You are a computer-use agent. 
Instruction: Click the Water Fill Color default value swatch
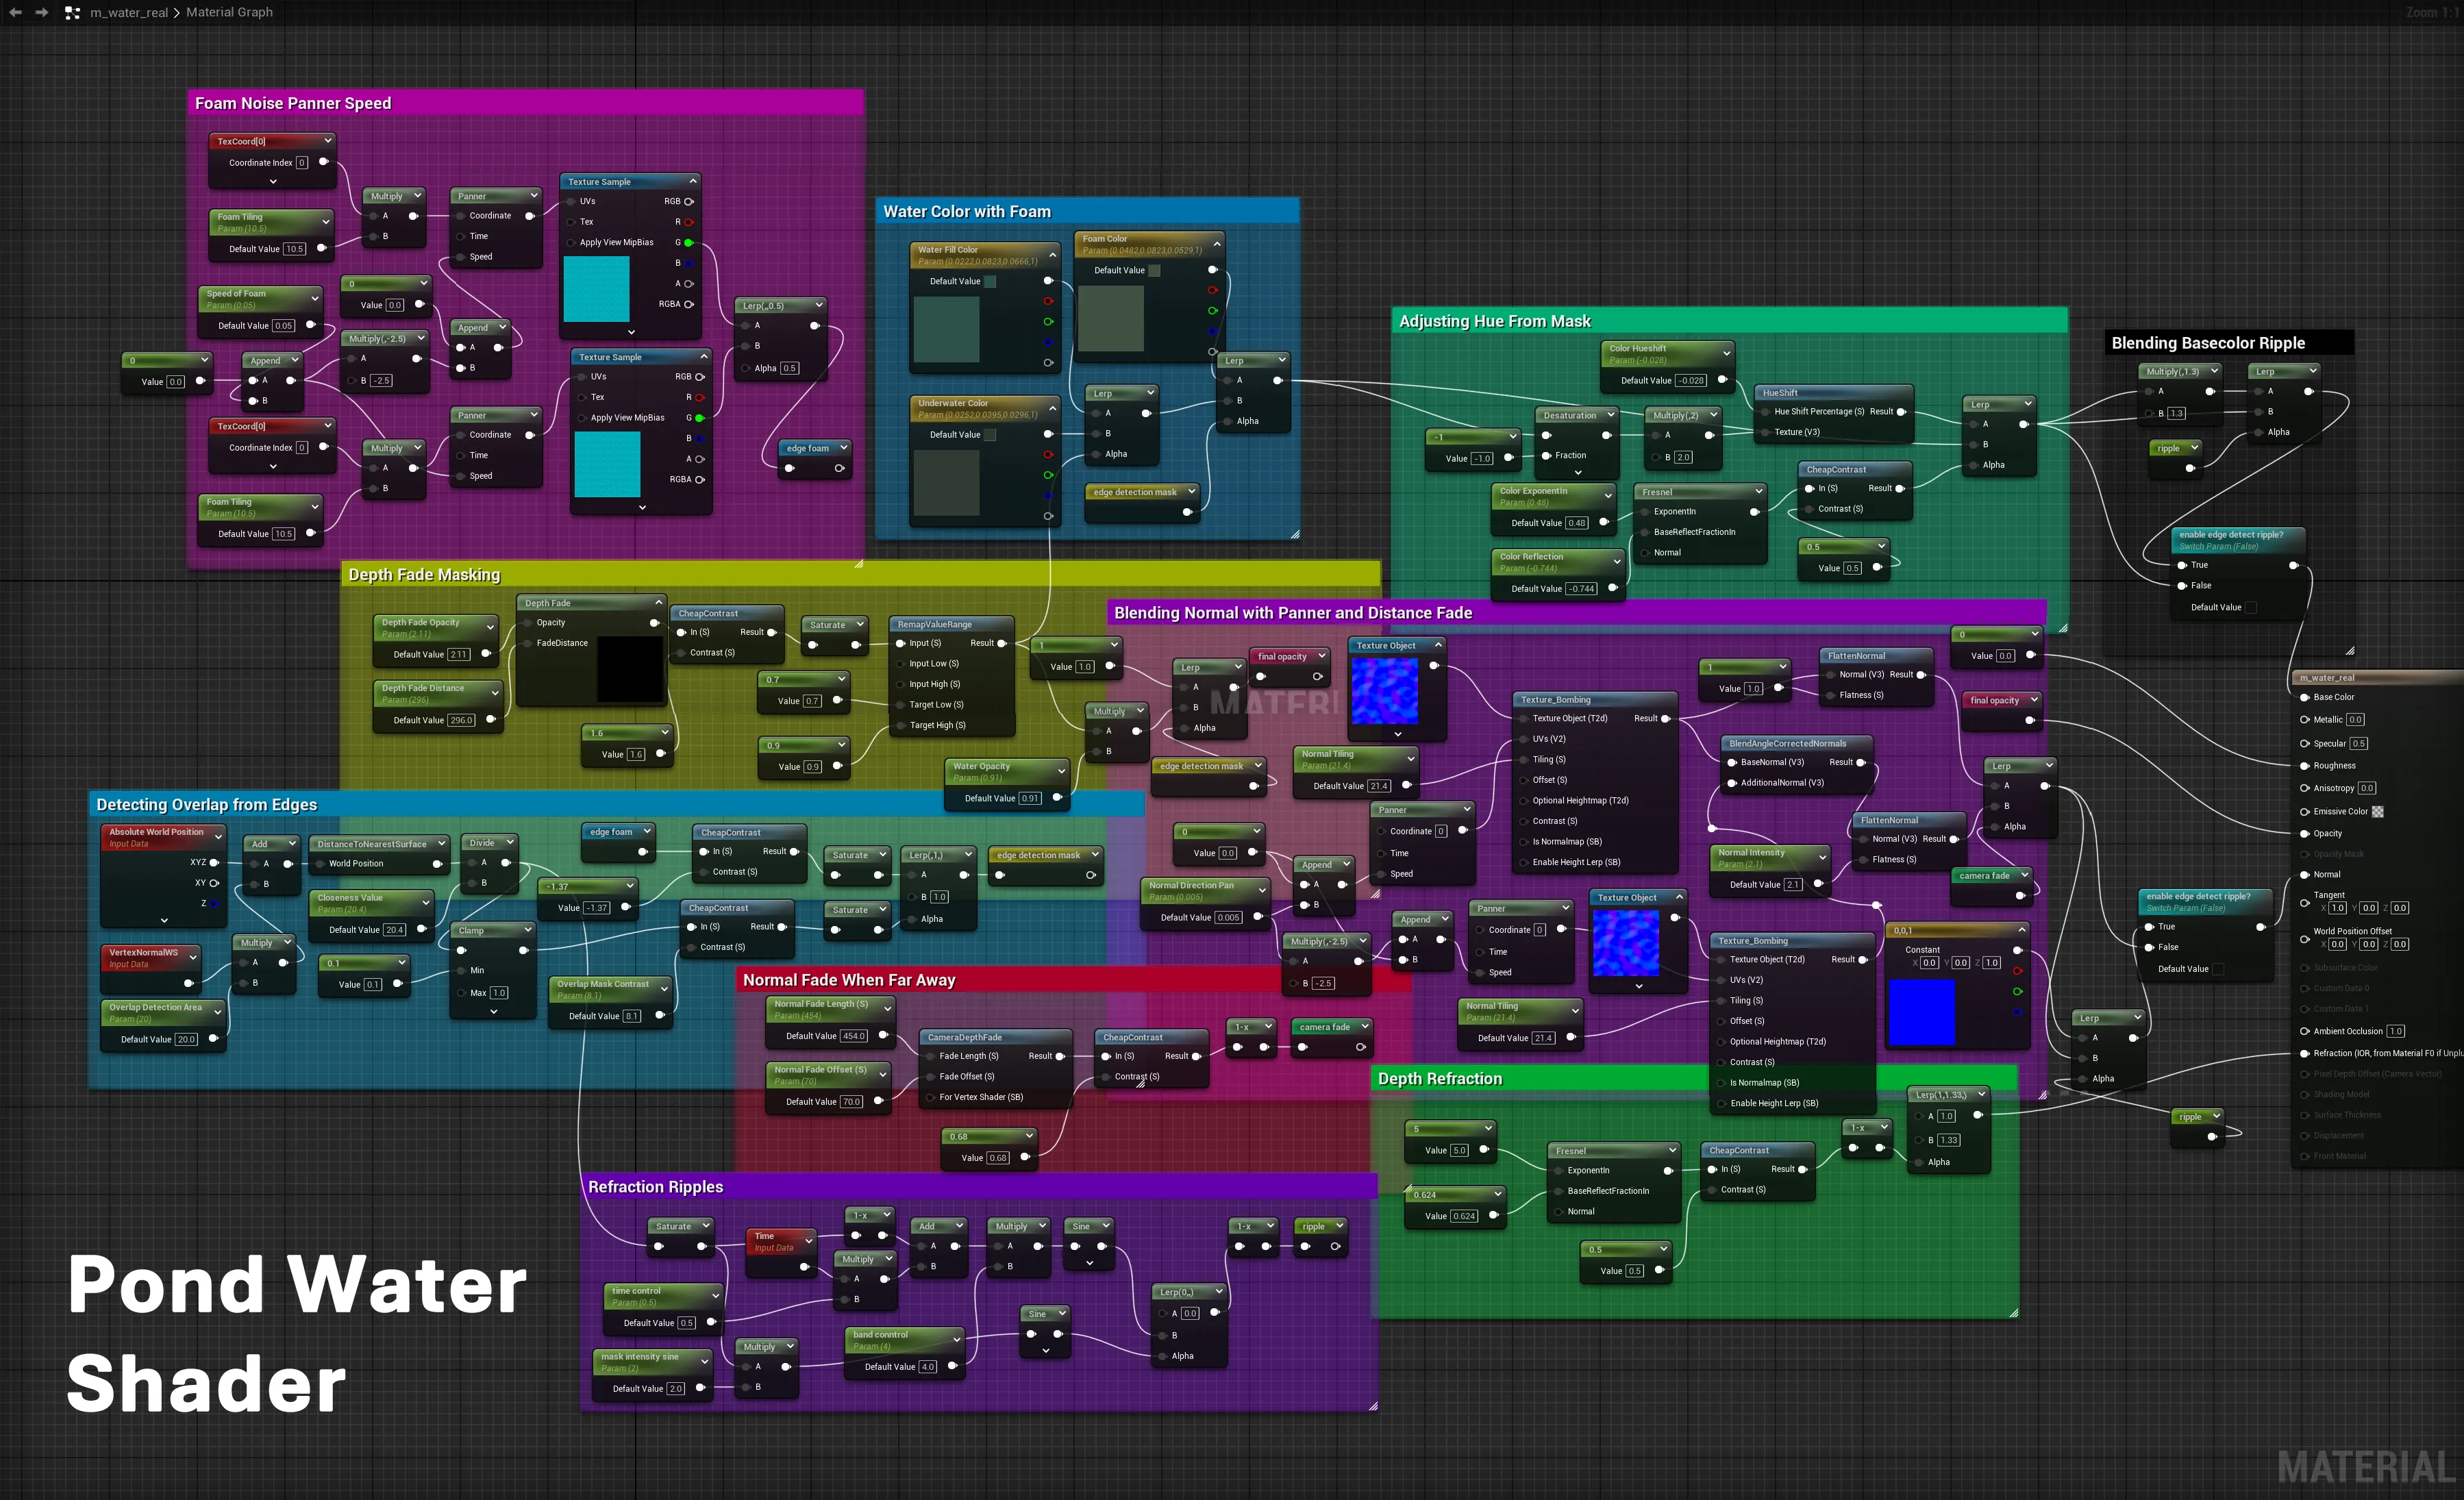coord(990,281)
